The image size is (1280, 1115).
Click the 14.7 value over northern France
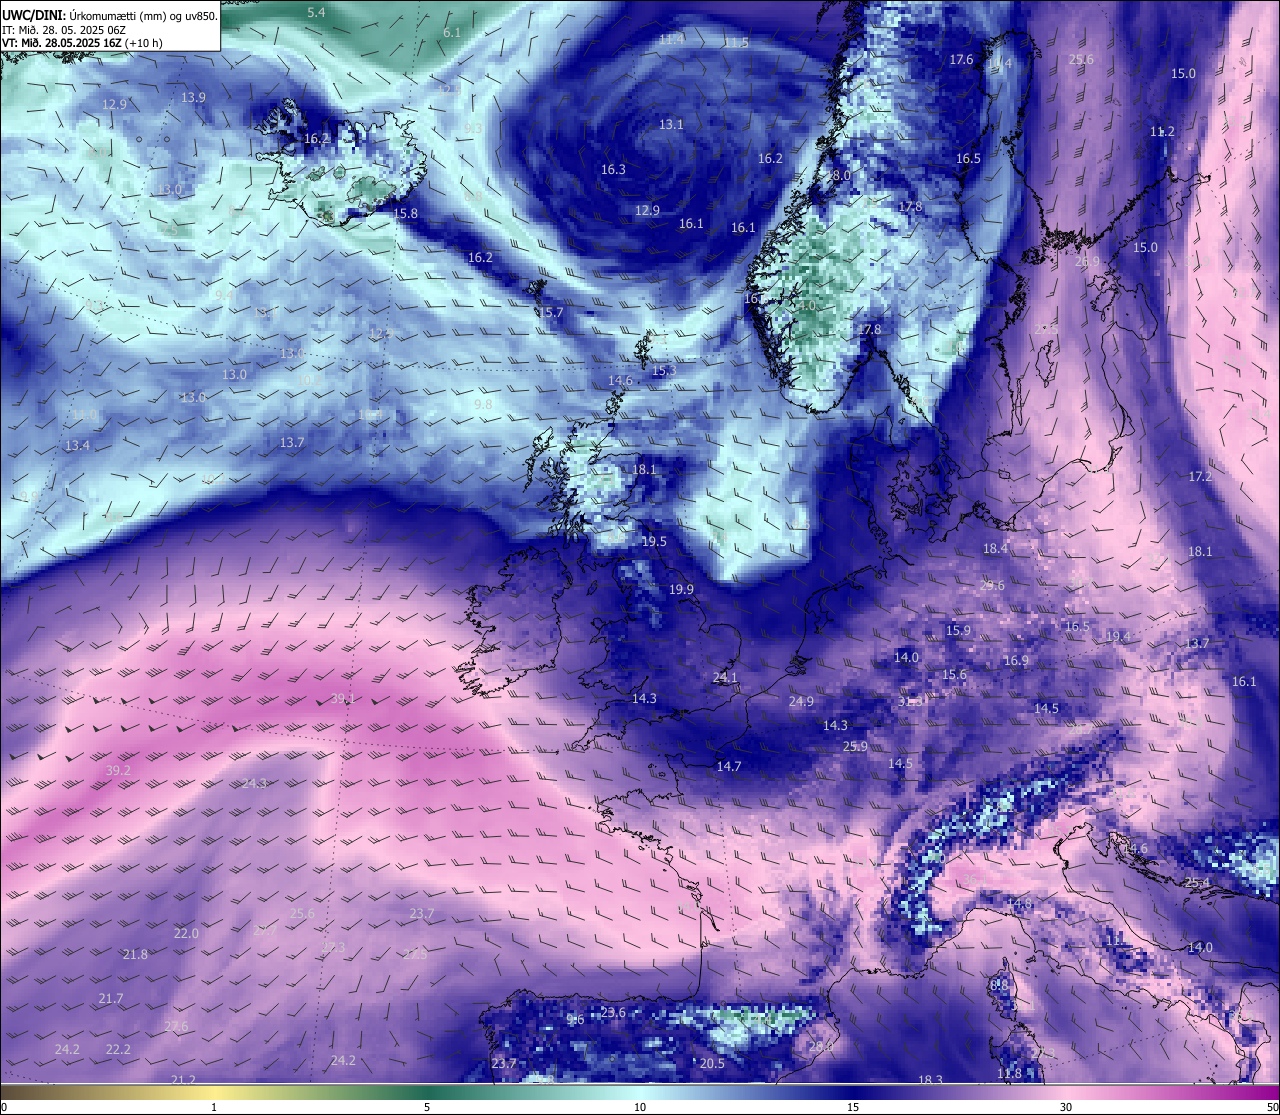tap(729, 766)
